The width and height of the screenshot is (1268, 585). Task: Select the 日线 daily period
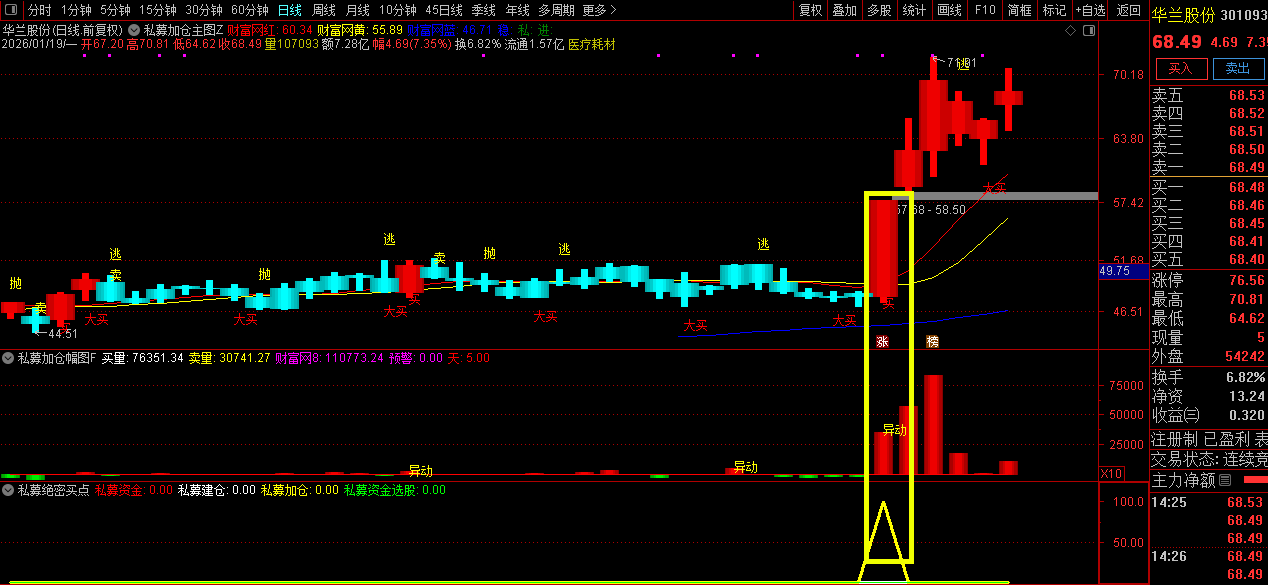pyautogui.click(x=290, y=10)
